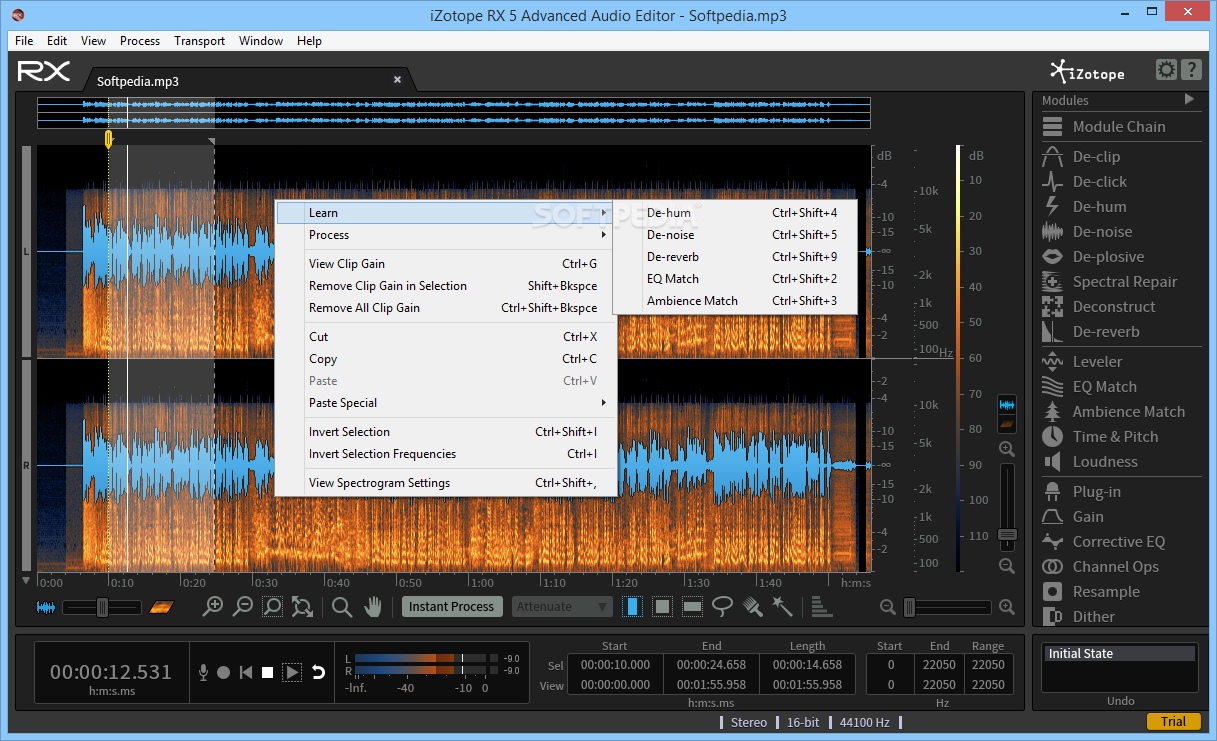The height and width of the screenshot is (741, 1217).
Task: Choose Invert Selection Frequencies
Action: [x=446, y=454]
